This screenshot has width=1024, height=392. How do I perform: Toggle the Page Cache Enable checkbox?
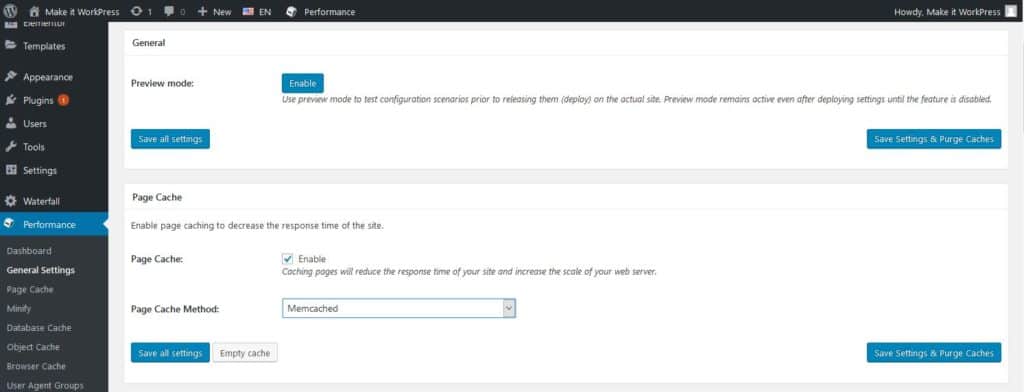287,259
